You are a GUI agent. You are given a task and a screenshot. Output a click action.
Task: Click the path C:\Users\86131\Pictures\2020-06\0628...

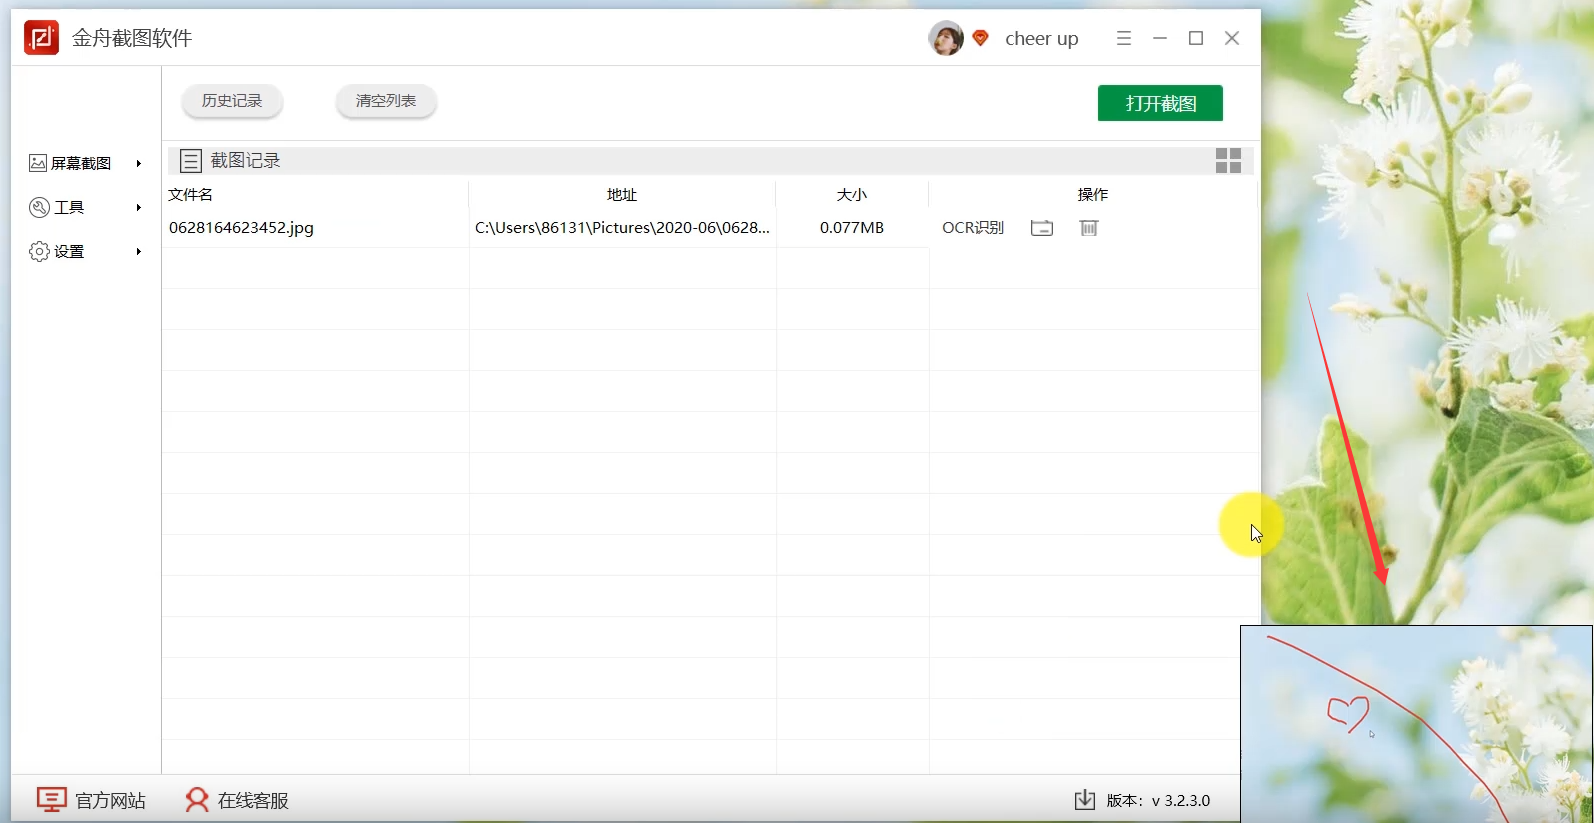(x=622, y=228)
